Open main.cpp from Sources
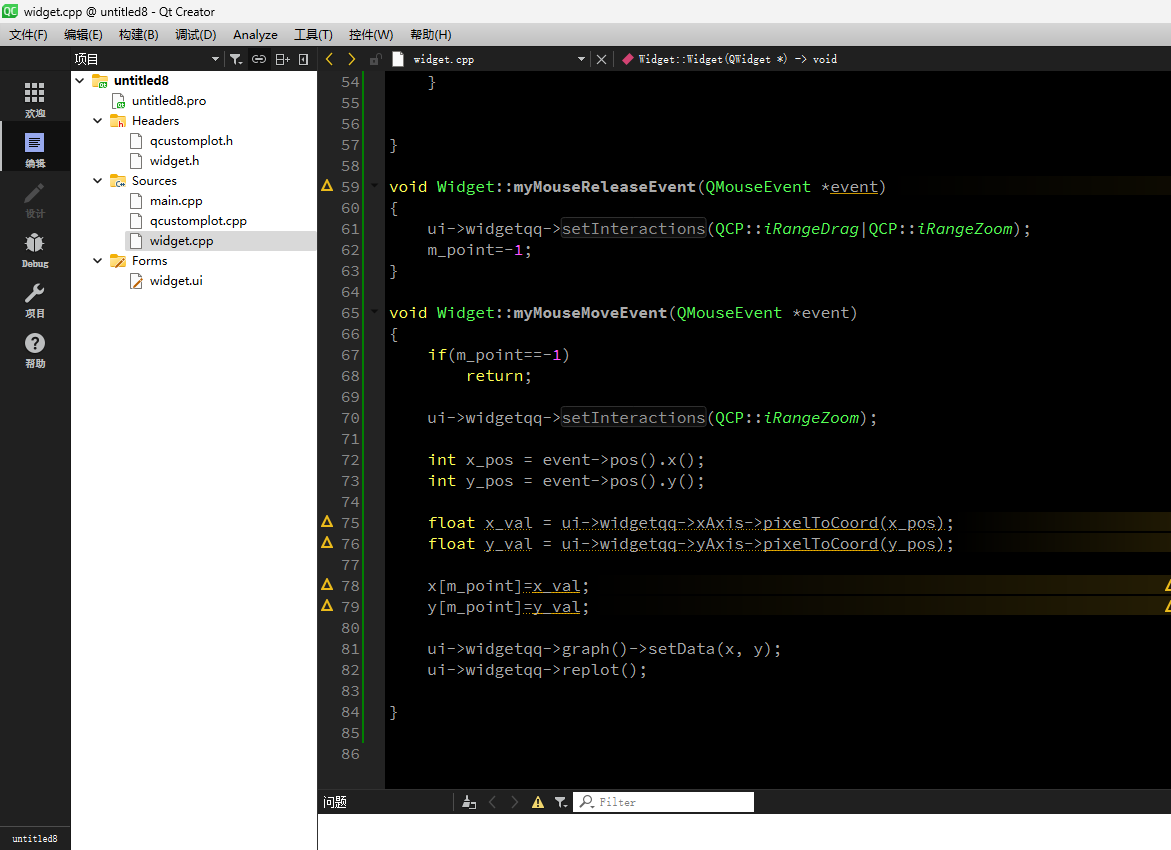1171x850 pixels. click(176, 200)
